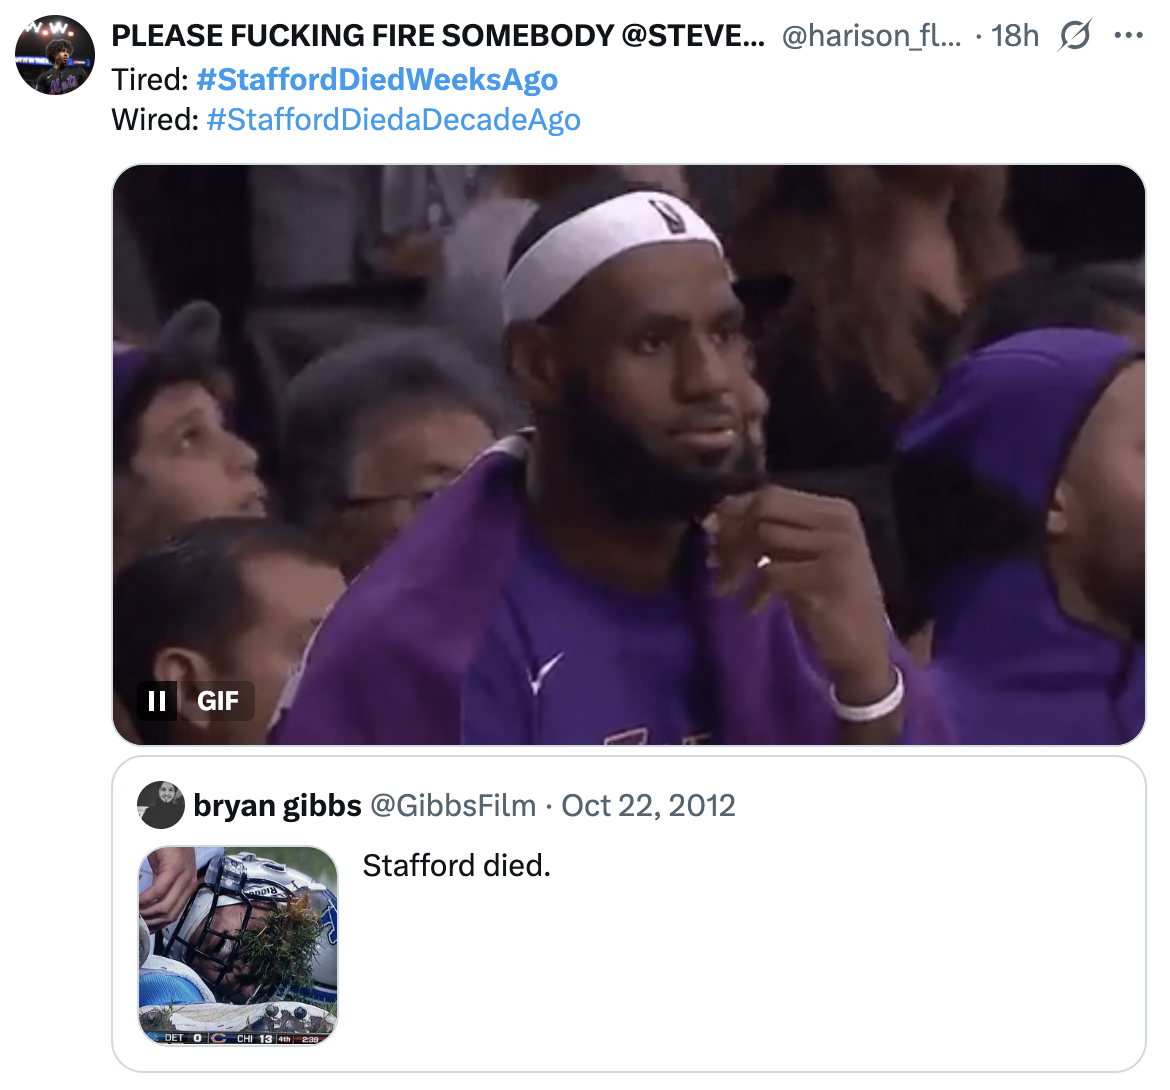Click the bryan gibbs display name
Image resolution: width=1170 pixels, height=1090 pixels.
pos(277,805)
